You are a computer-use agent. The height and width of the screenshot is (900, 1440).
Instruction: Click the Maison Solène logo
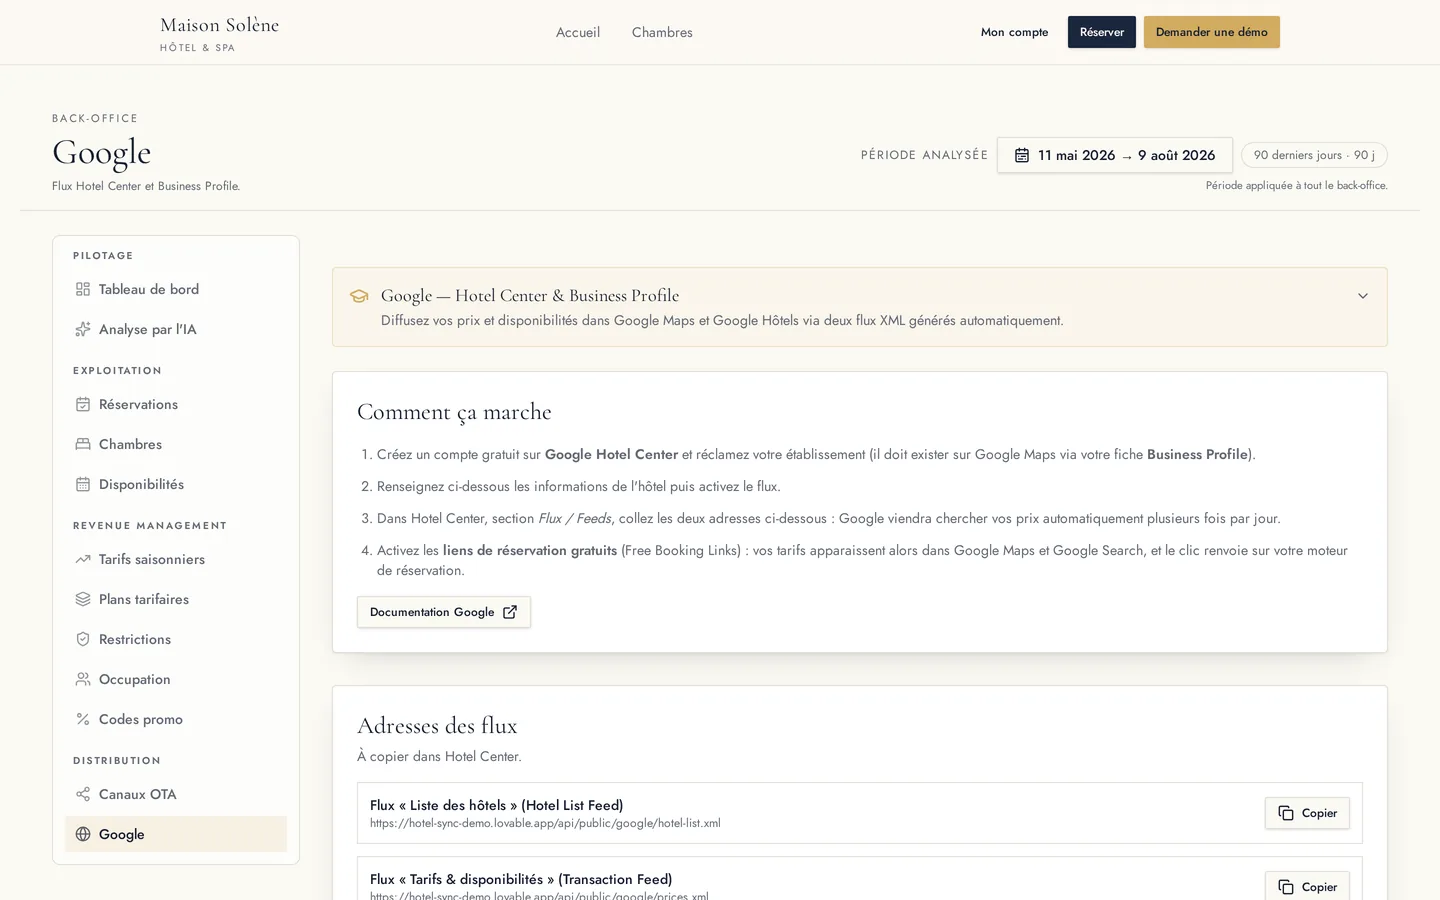pyautogui.click(x=219, y=33)
